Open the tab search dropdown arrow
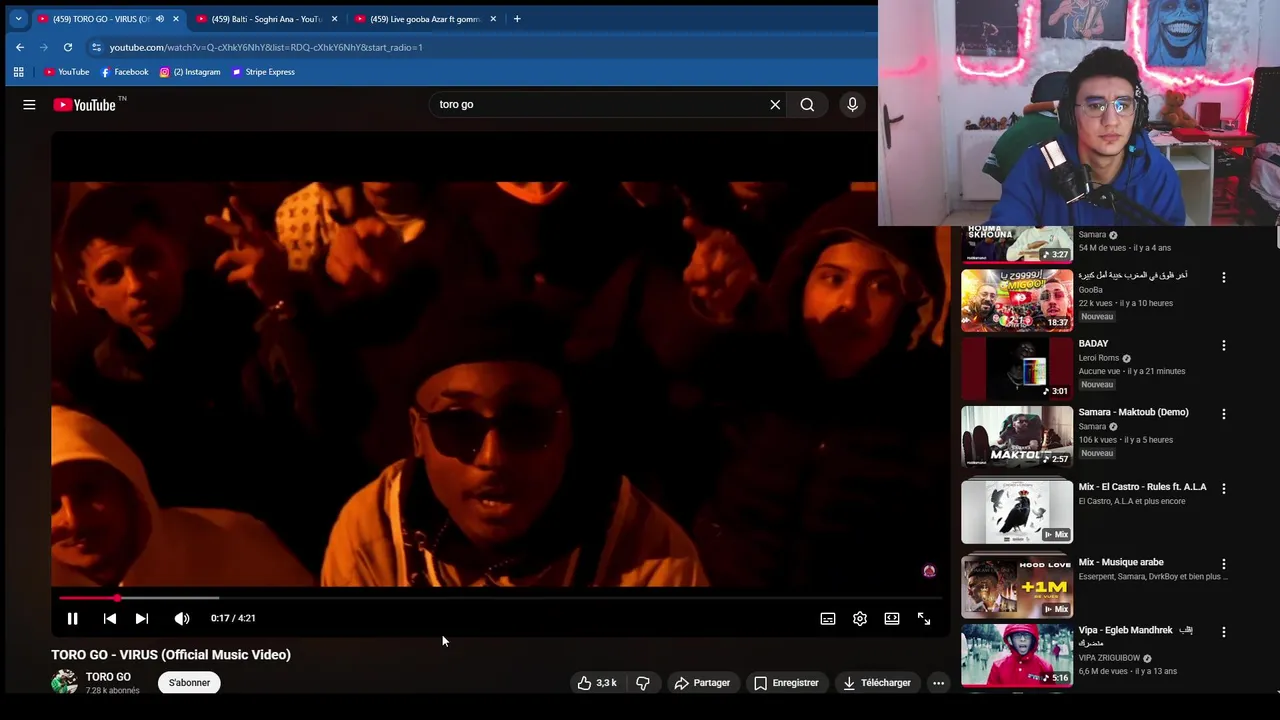The image size is (1280, 720). pyautogui.click(x=18, y=19)
